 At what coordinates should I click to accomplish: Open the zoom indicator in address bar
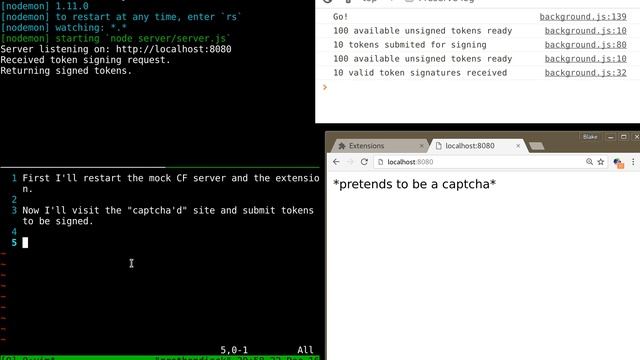tap(589, 162)
